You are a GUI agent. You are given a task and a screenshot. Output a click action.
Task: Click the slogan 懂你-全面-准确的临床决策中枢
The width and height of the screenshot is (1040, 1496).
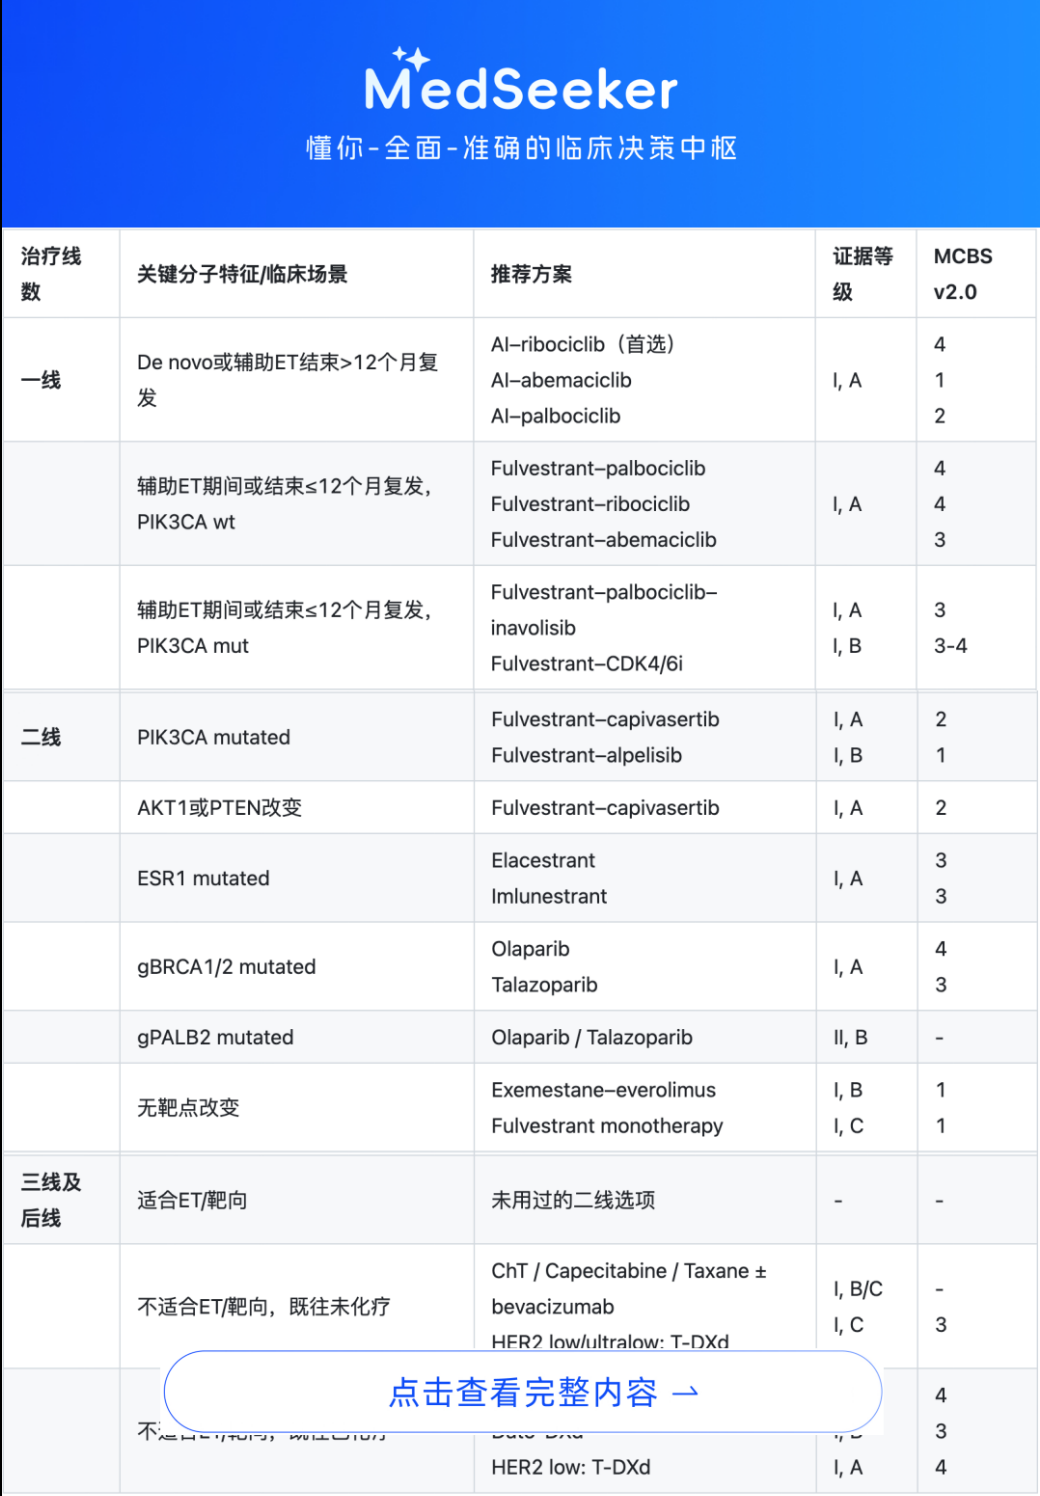[x=521, y=148]
